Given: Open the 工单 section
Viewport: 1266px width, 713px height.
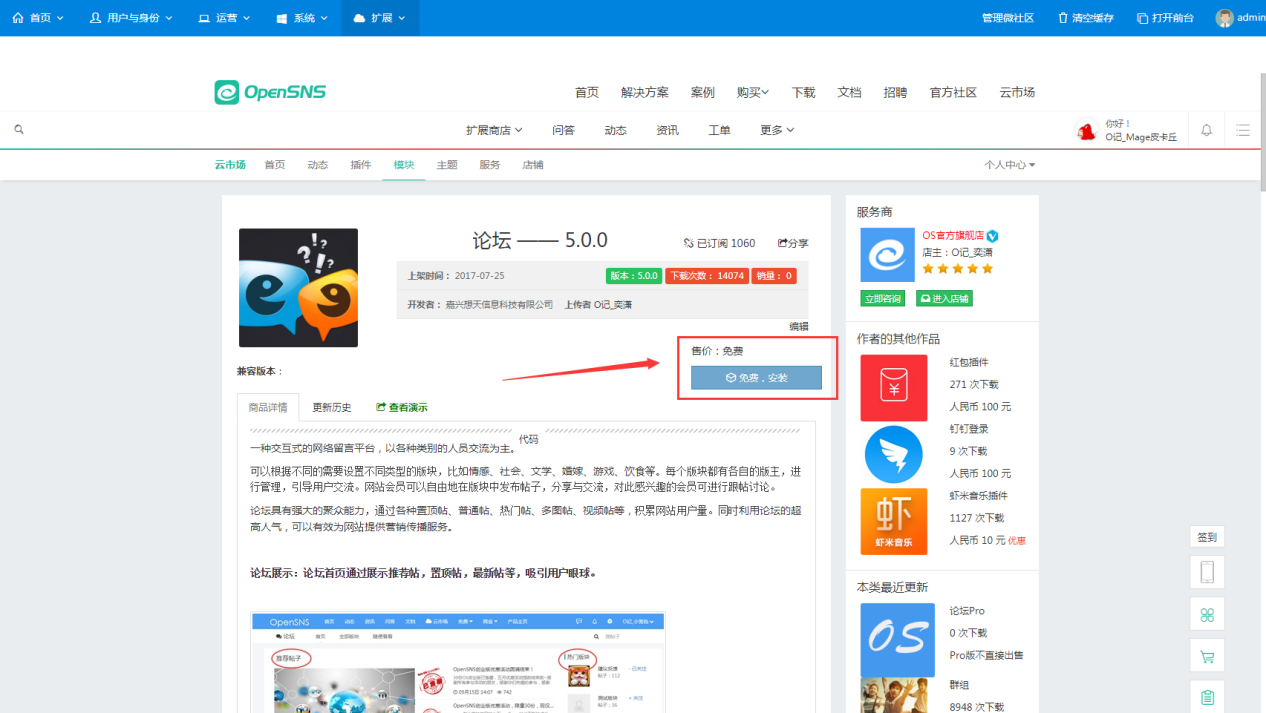Looking at the screenshot, I should pyautogui.click(x=719, y=130).
